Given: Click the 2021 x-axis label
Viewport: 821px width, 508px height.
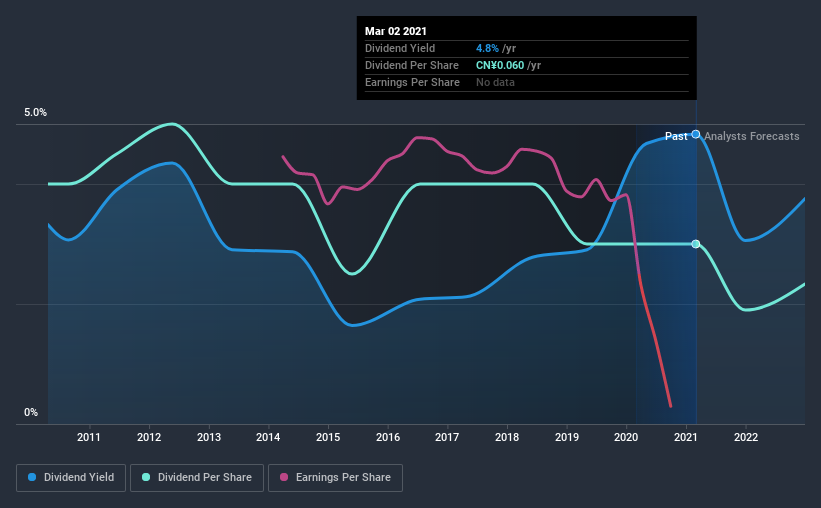Looking at the screenshot, I should (x=686, y=437).
